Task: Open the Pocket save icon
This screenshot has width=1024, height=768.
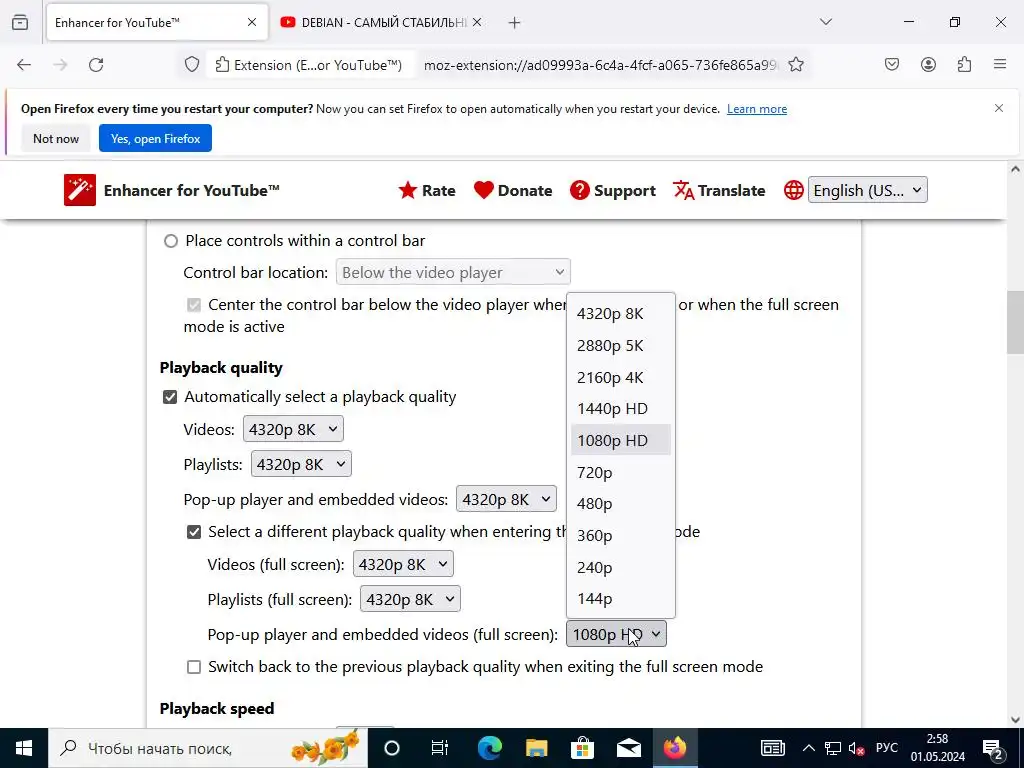Action: 892,64
